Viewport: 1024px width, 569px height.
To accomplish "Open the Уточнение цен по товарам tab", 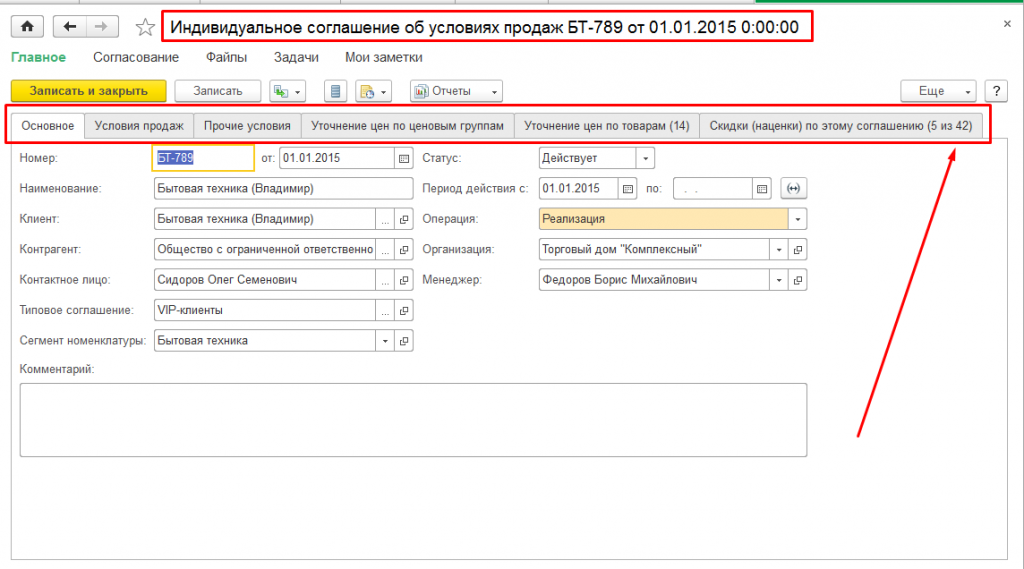I will 607,126.
